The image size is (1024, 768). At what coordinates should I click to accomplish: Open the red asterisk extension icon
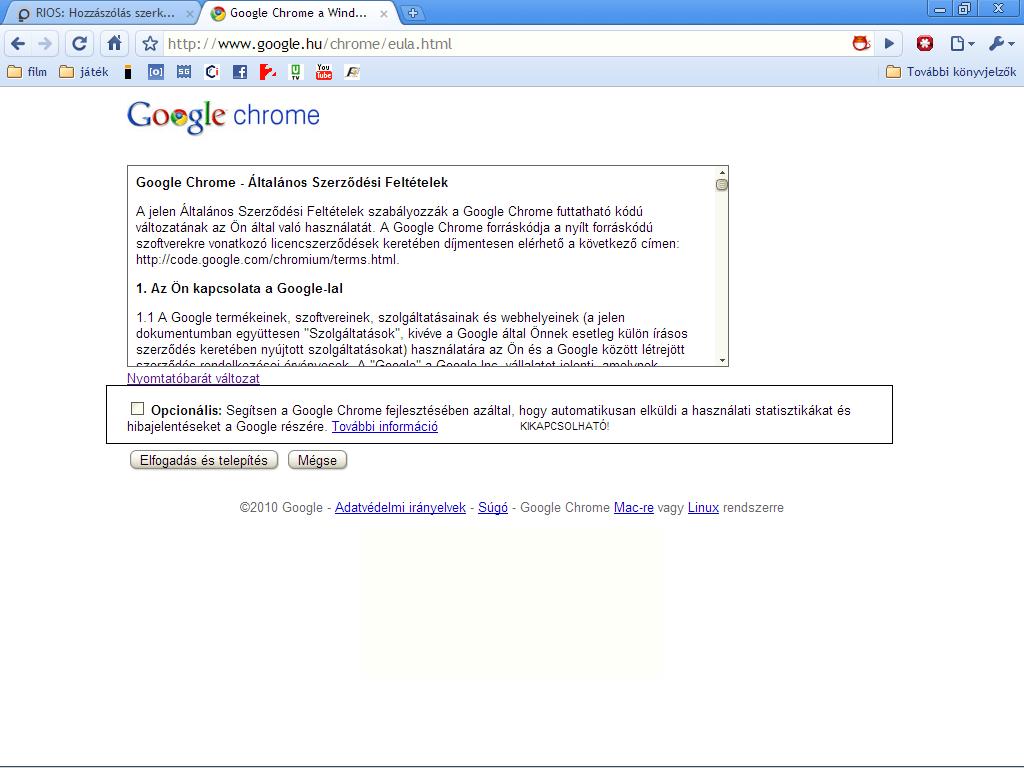pyautogui.click(x=925, y=44)
